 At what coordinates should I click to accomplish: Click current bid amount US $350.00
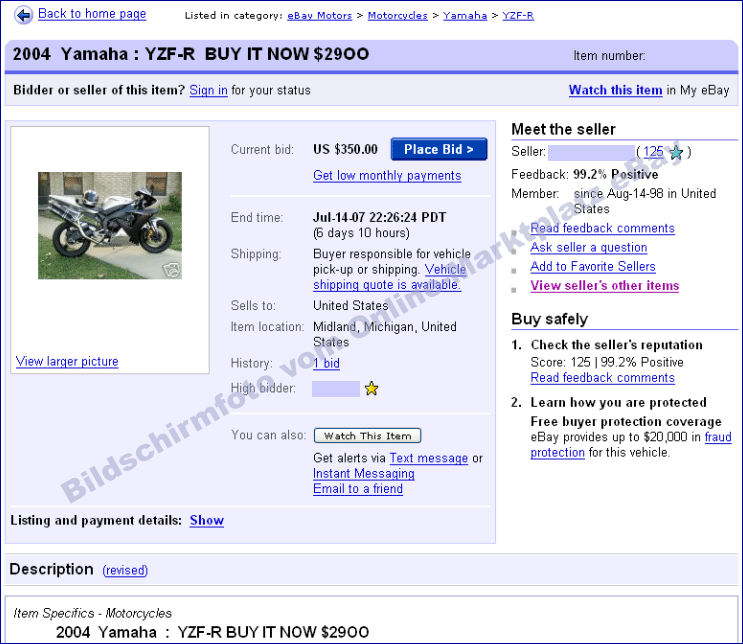click(345, 149)
